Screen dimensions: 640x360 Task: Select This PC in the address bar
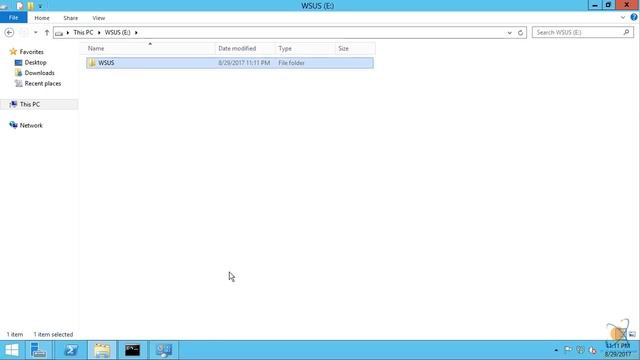pyautogui.click(x=83, y=33)
